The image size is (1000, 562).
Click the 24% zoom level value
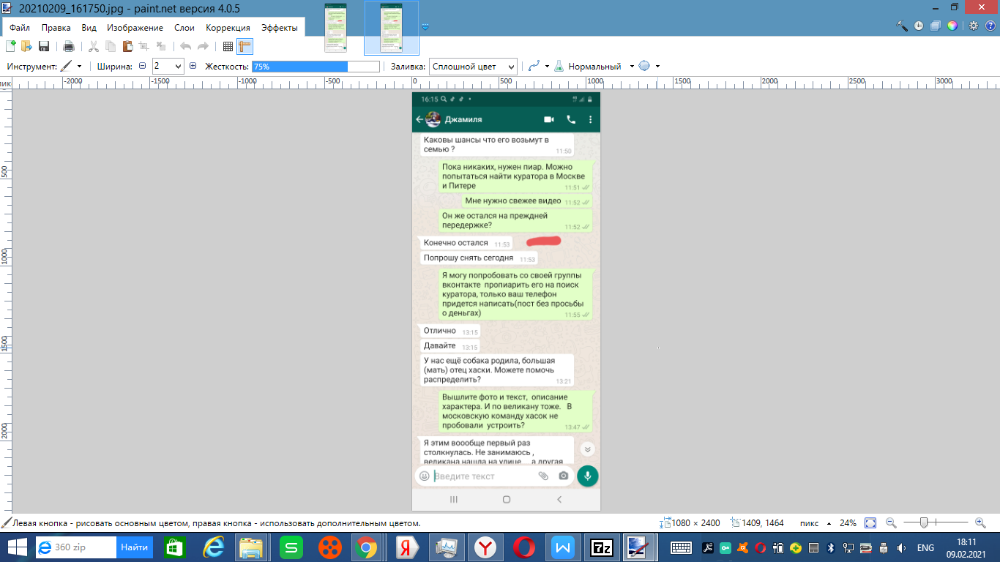coord(848,523)
